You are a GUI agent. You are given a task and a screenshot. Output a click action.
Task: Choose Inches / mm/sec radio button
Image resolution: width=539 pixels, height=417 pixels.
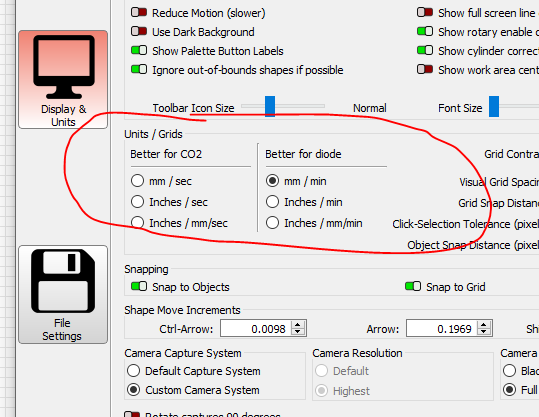coord(138,223)
